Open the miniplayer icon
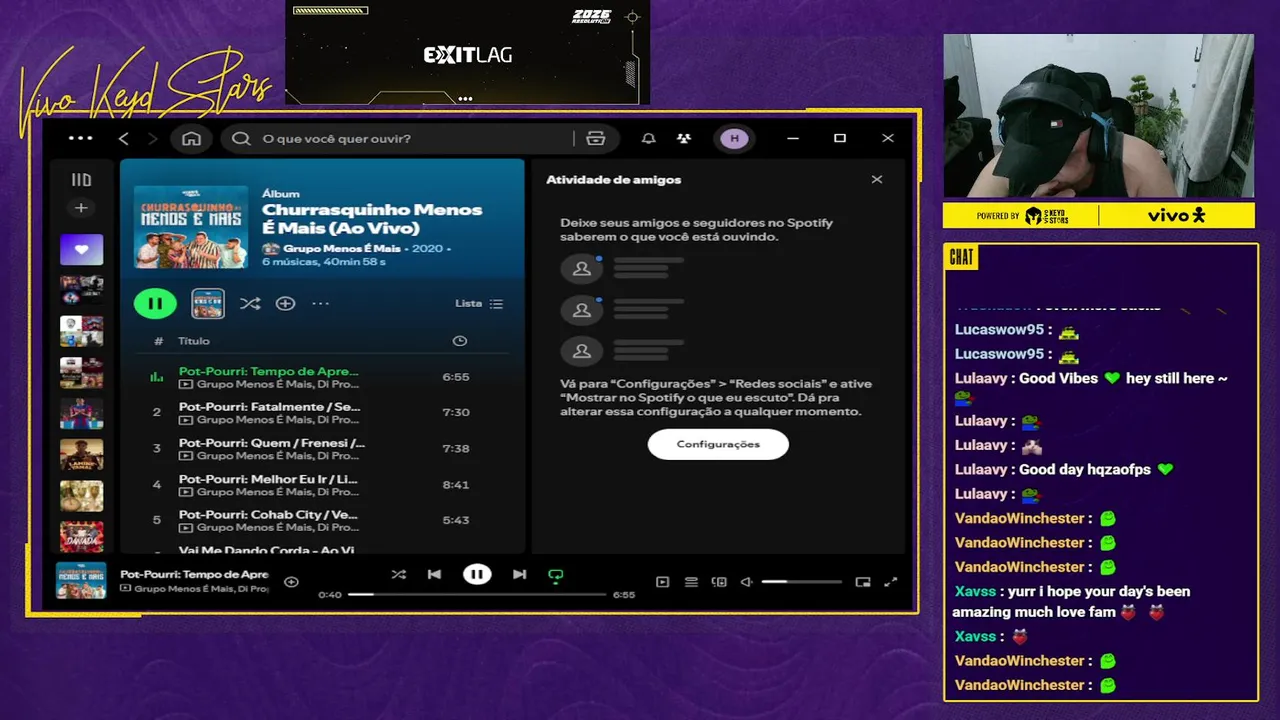 point(863,582)
